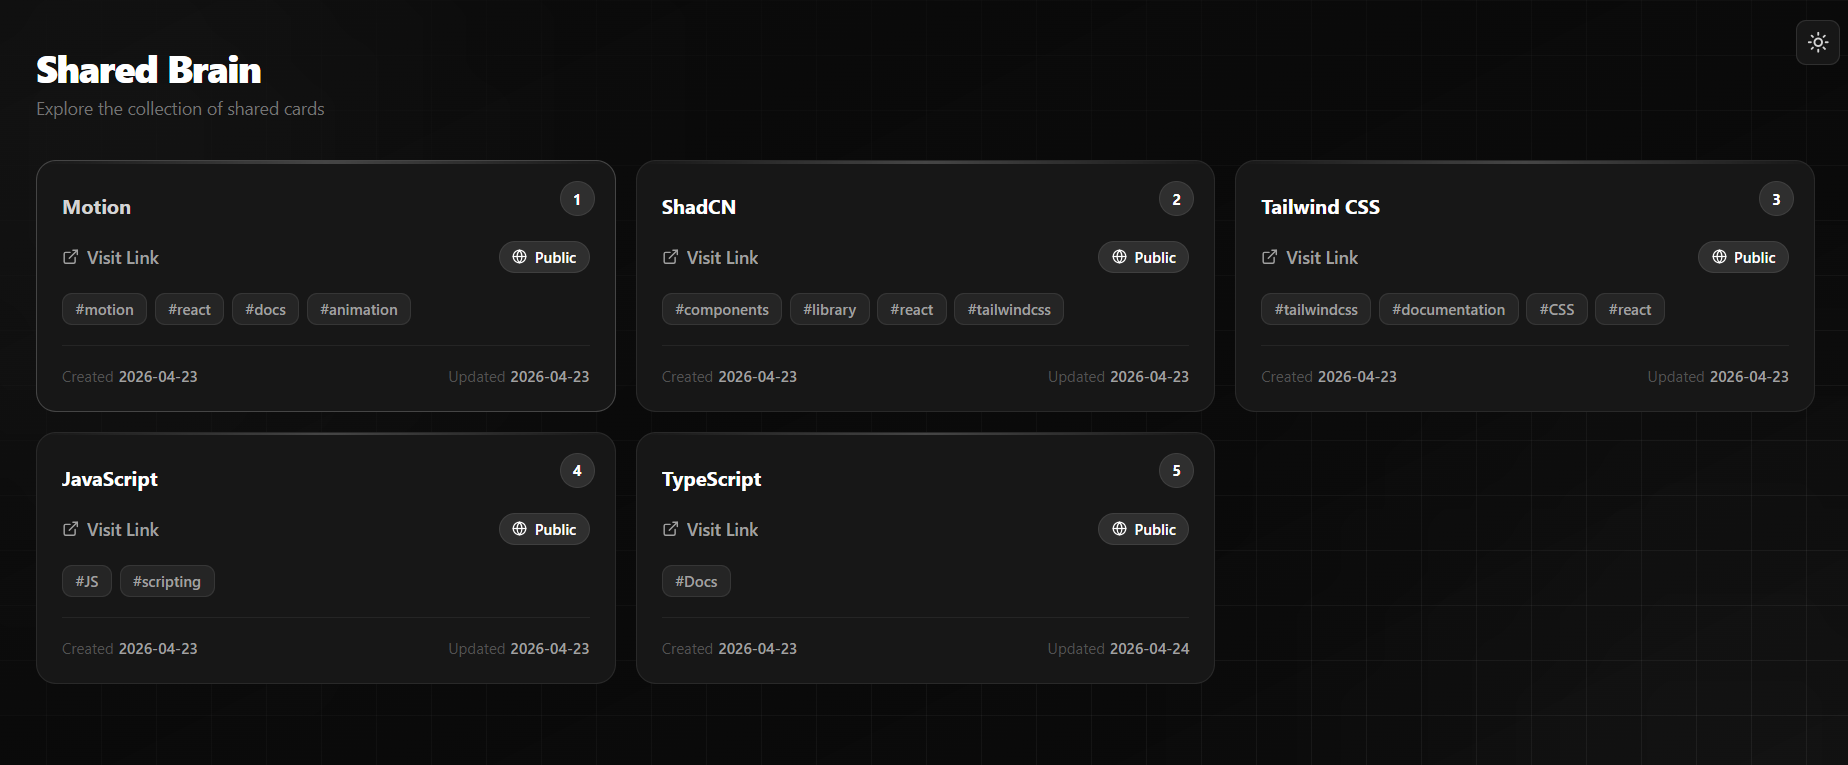
Task: Click the Motion card title
Action: pos(96,207)
